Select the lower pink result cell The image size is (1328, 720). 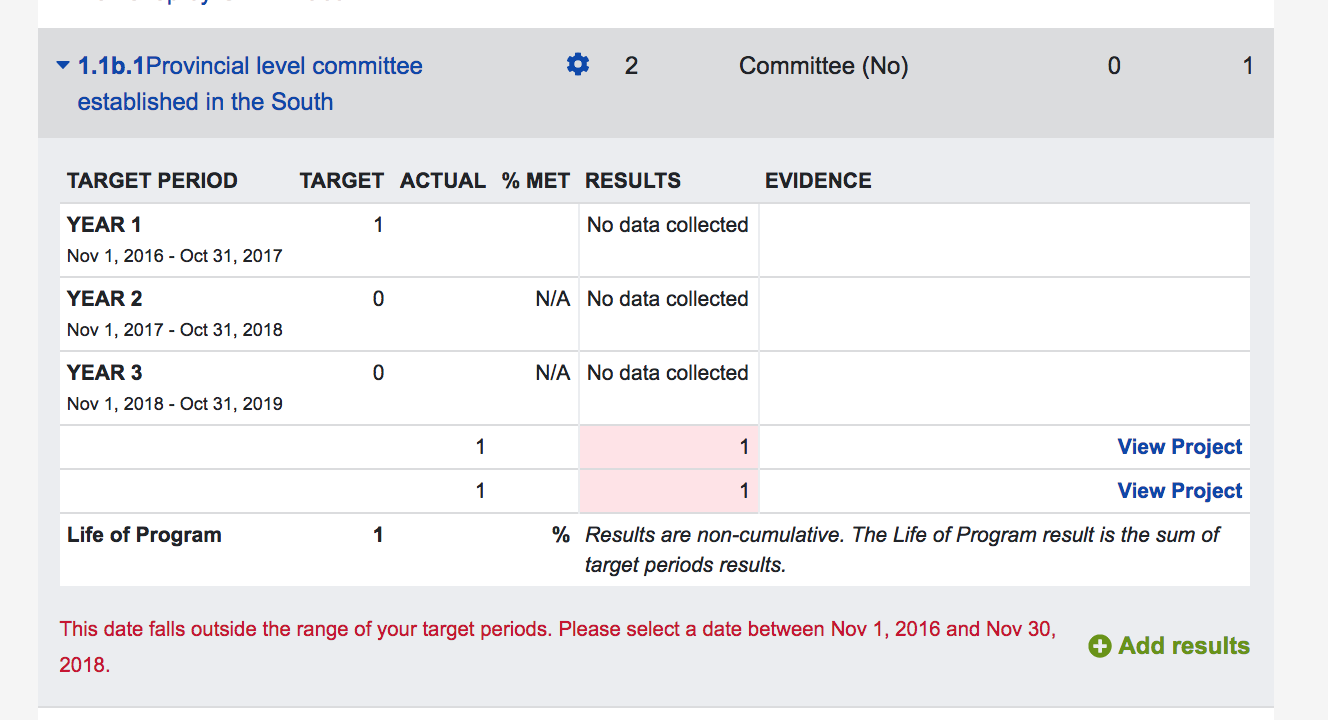pos(668,491)
